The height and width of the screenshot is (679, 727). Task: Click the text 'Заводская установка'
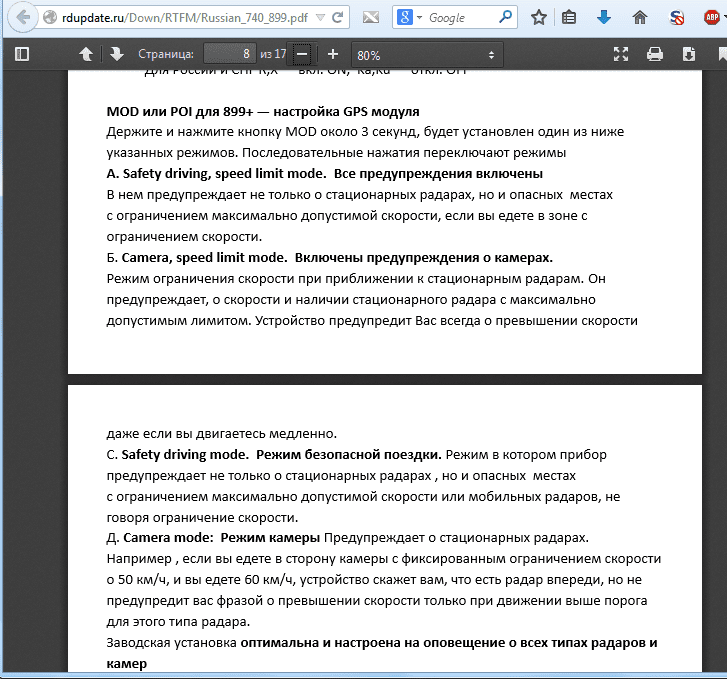coord(172,643)
